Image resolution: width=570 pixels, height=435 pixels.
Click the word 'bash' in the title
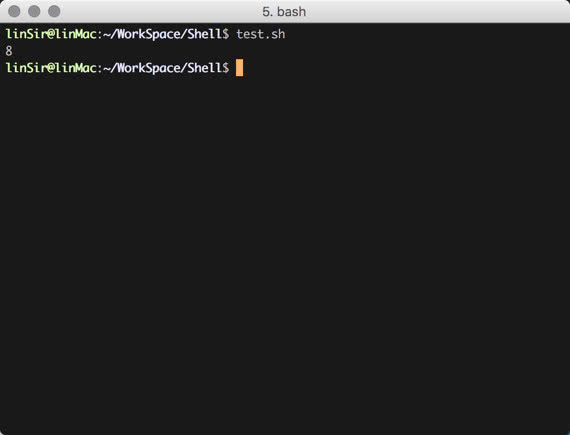[x=291, y=12]
